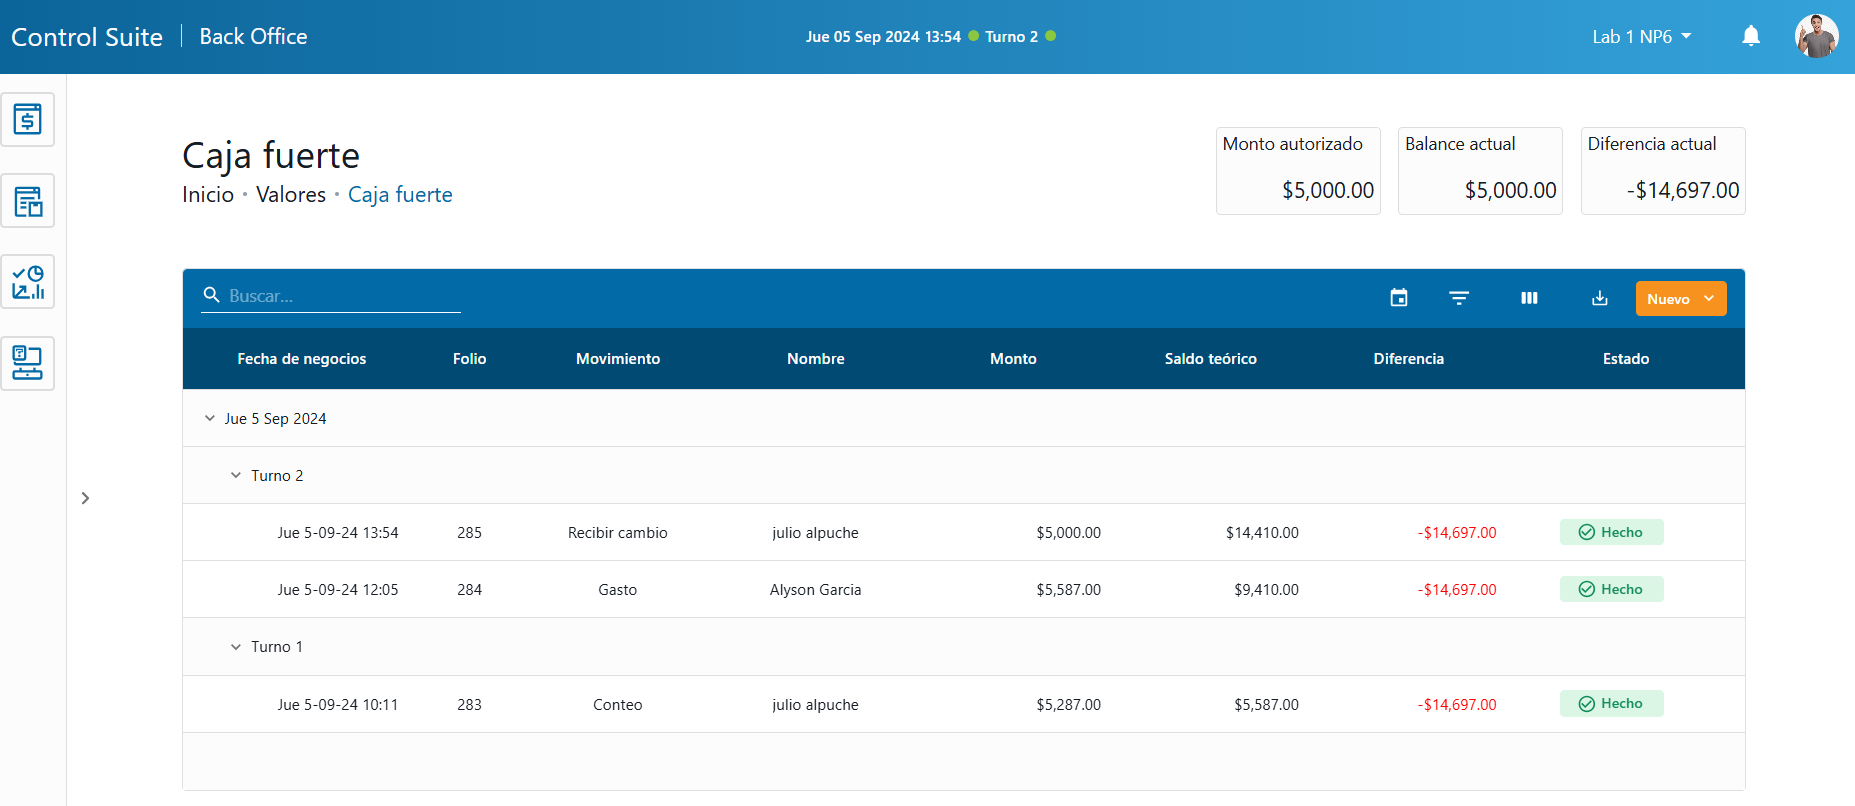Open the calendar date filter
Screen dimensions: 1855x806
(x=1399, y=298)
